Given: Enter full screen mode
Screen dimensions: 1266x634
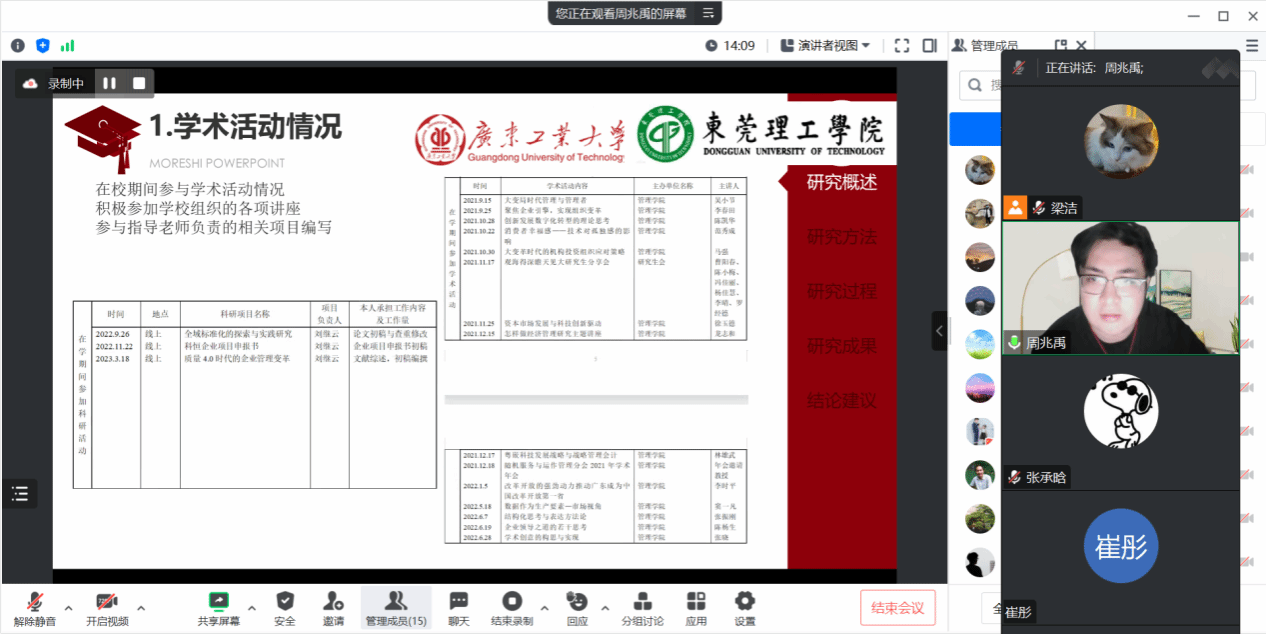Looking at the screenshot, I should pos(902,45).
